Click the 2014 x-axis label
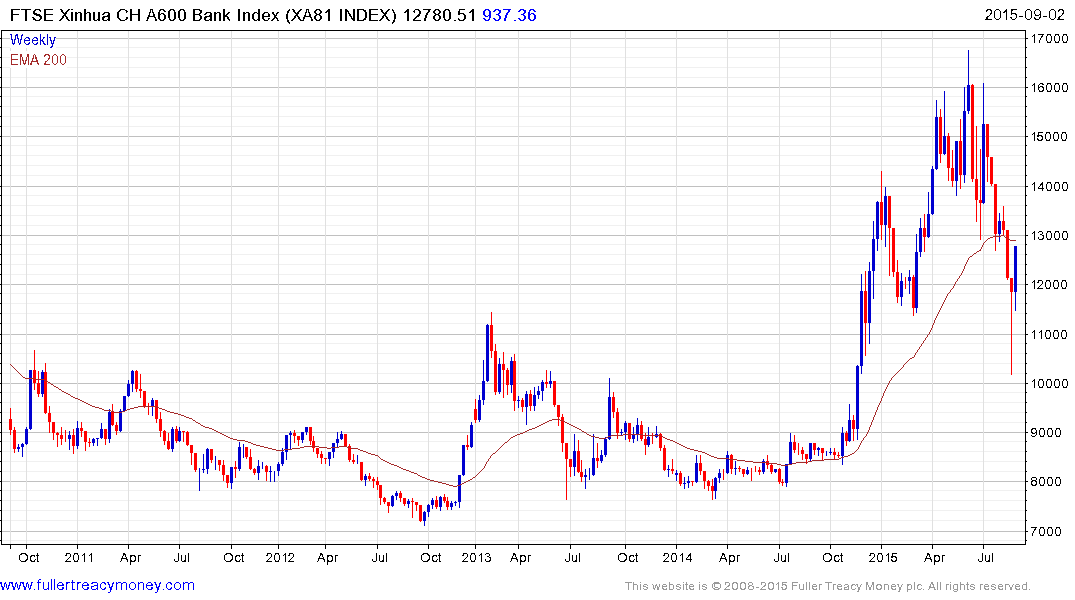This screenshot has height=600, width=1075. pyautogui.click(x=677, y=557)
